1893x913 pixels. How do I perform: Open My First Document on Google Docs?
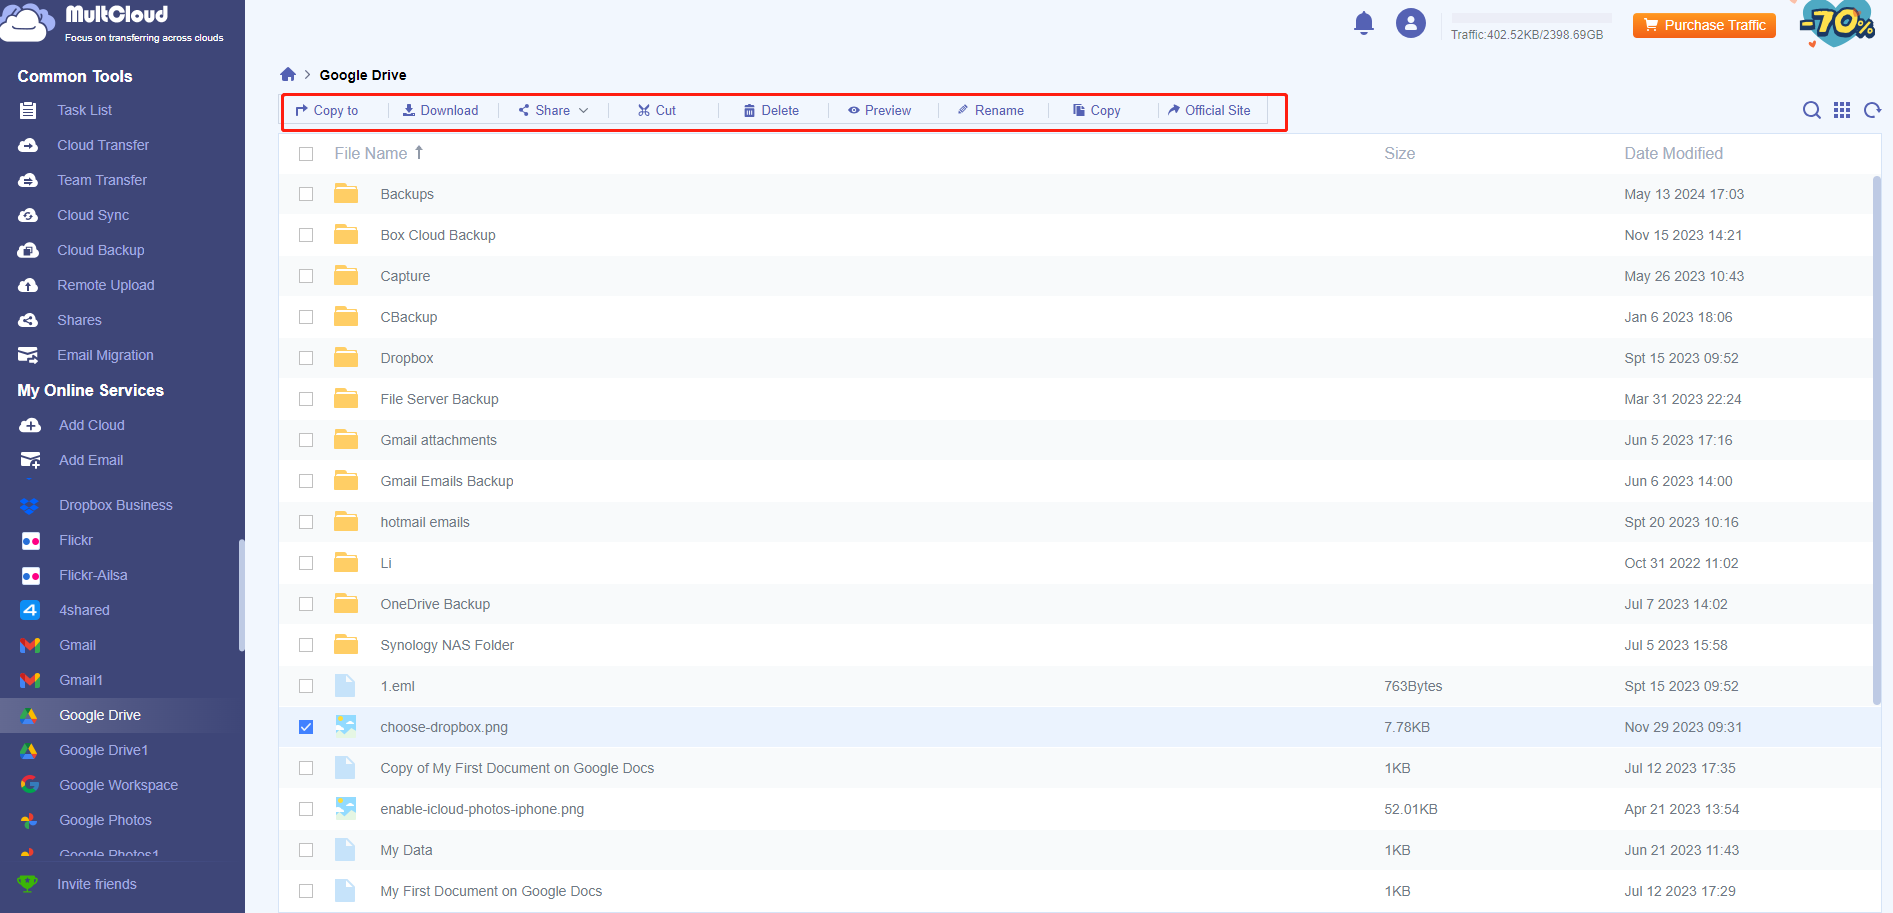pyautogui.click(x=491, y=891)
